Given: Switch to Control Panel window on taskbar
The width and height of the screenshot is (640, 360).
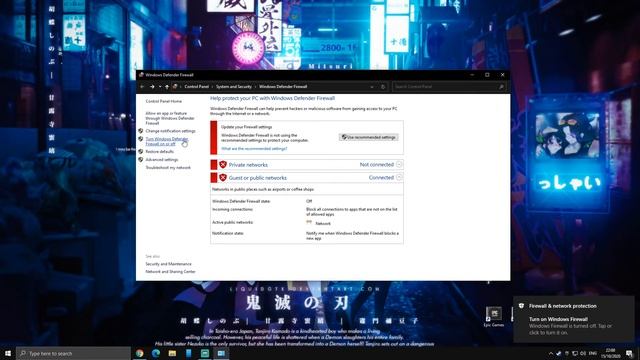Looking at the screenshot, I should 221,353.
